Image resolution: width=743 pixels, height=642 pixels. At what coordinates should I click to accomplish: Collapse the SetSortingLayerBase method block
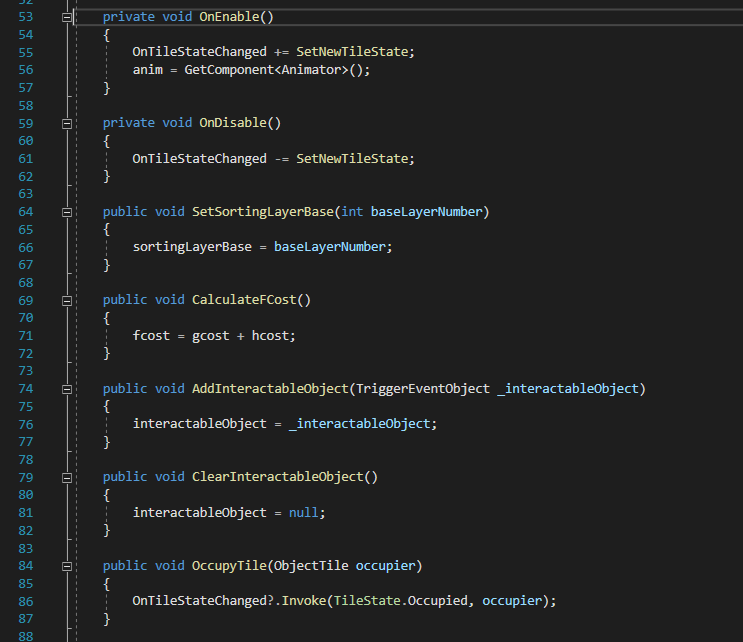(67, 212)
